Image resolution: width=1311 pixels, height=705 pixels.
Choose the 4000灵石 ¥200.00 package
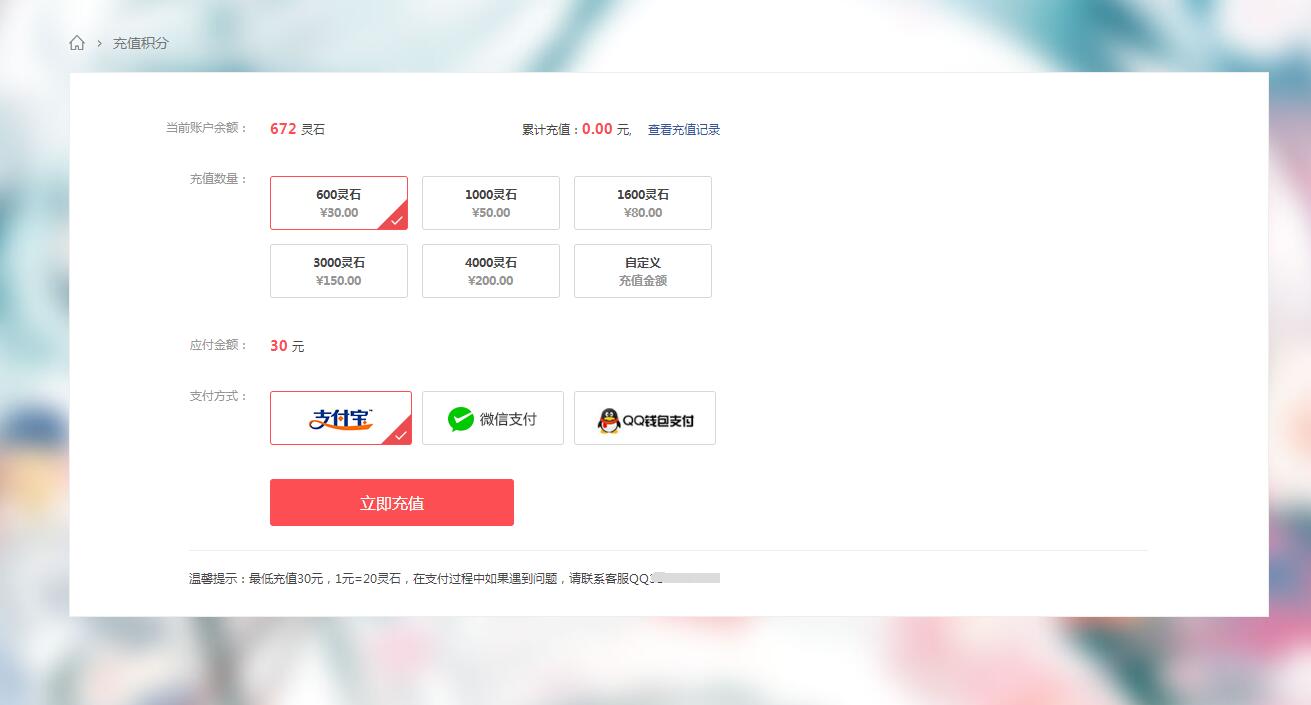click(x=490, y=271)
